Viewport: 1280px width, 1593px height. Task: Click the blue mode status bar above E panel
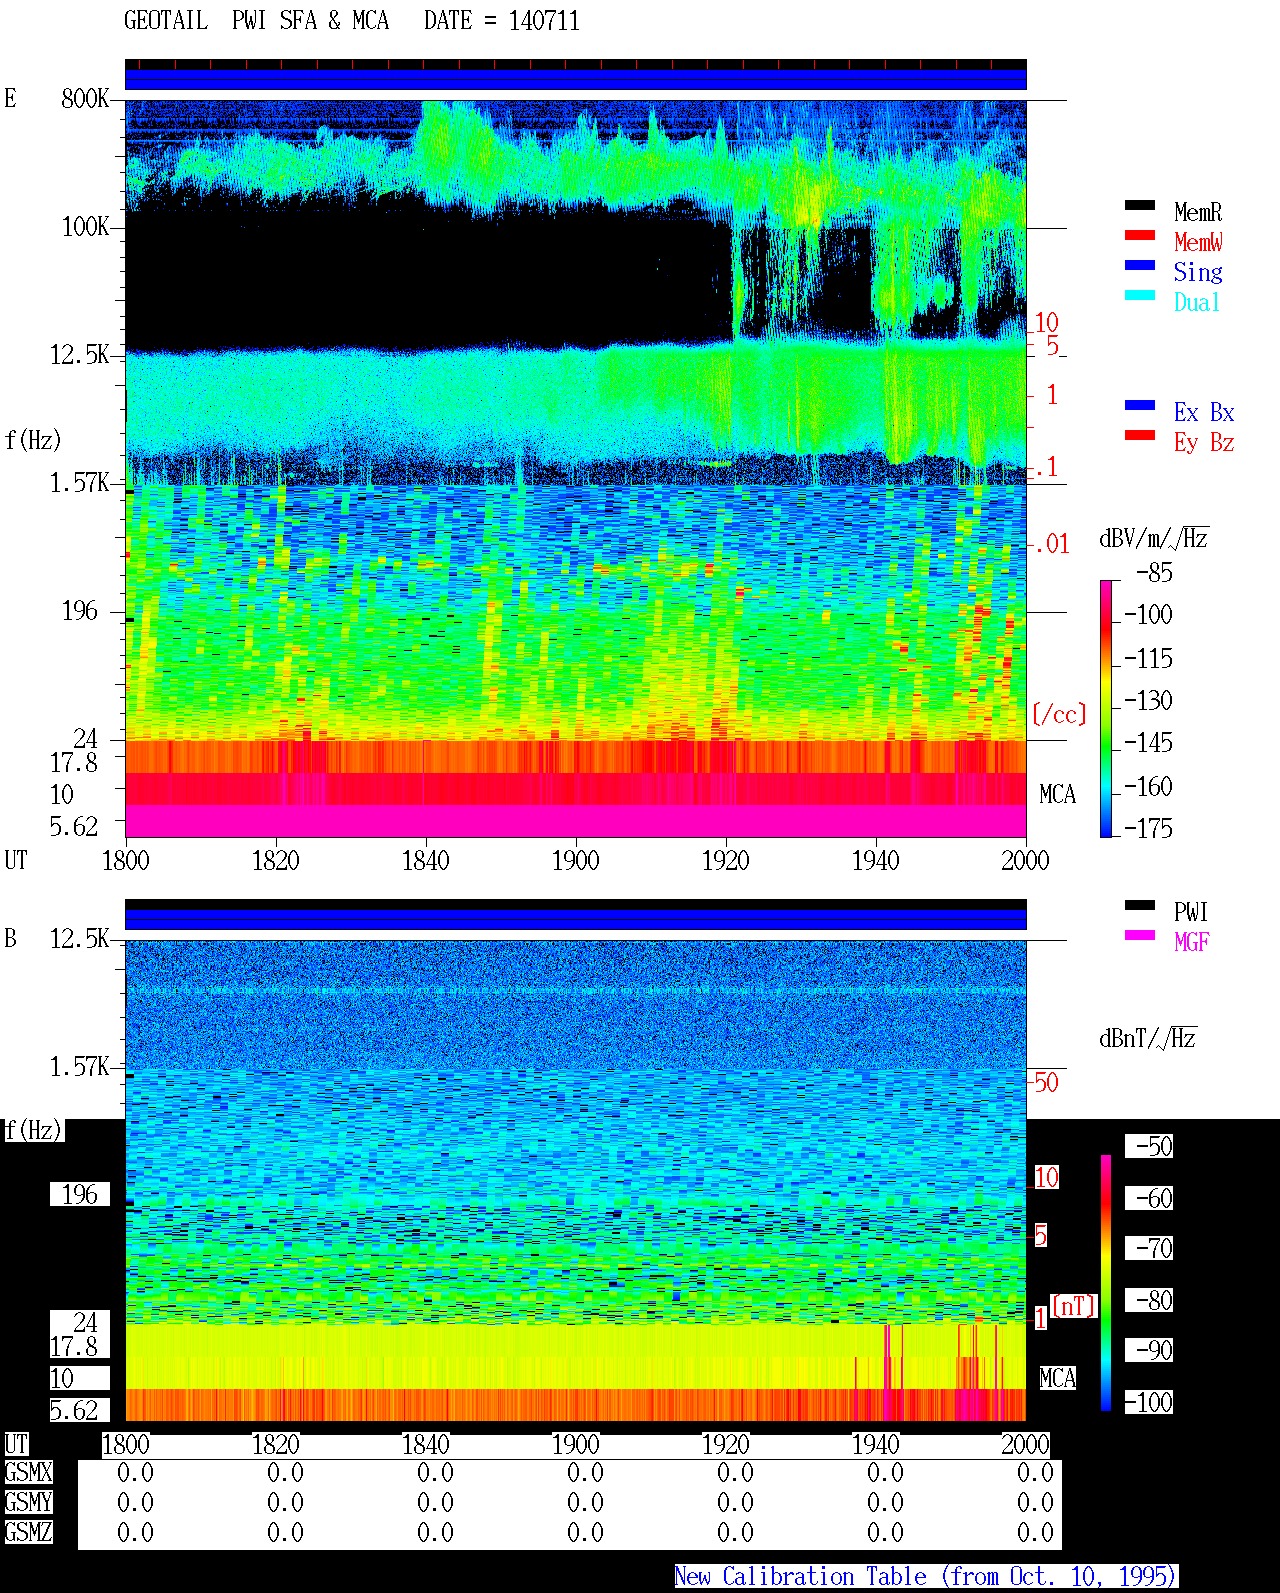576,78
